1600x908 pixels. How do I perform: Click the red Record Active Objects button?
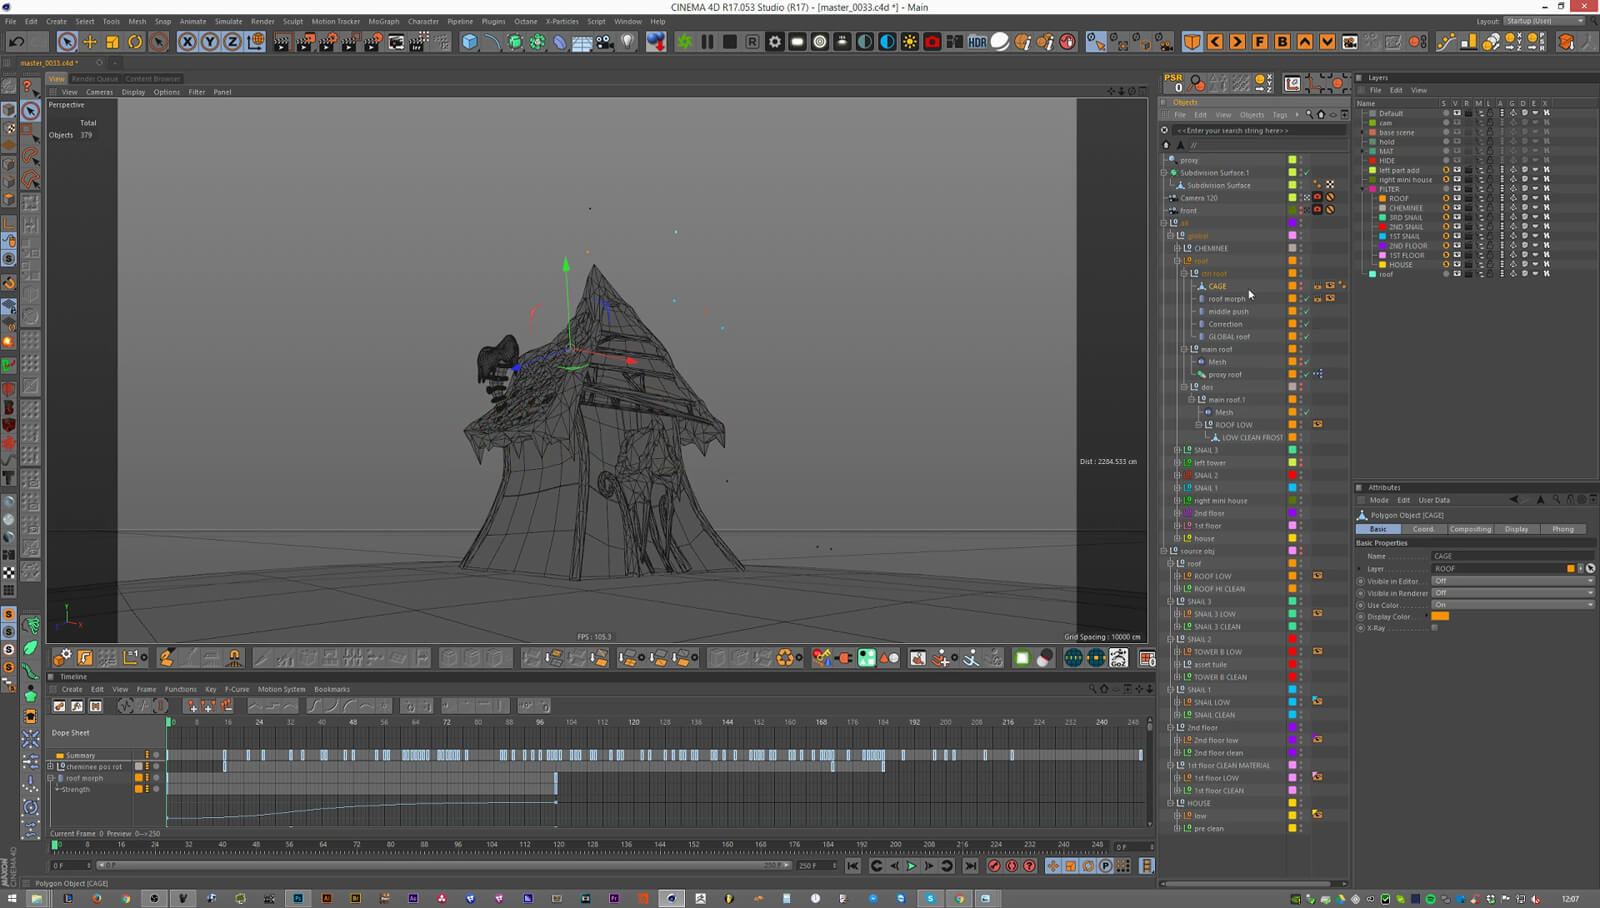[x=994, y=866]
